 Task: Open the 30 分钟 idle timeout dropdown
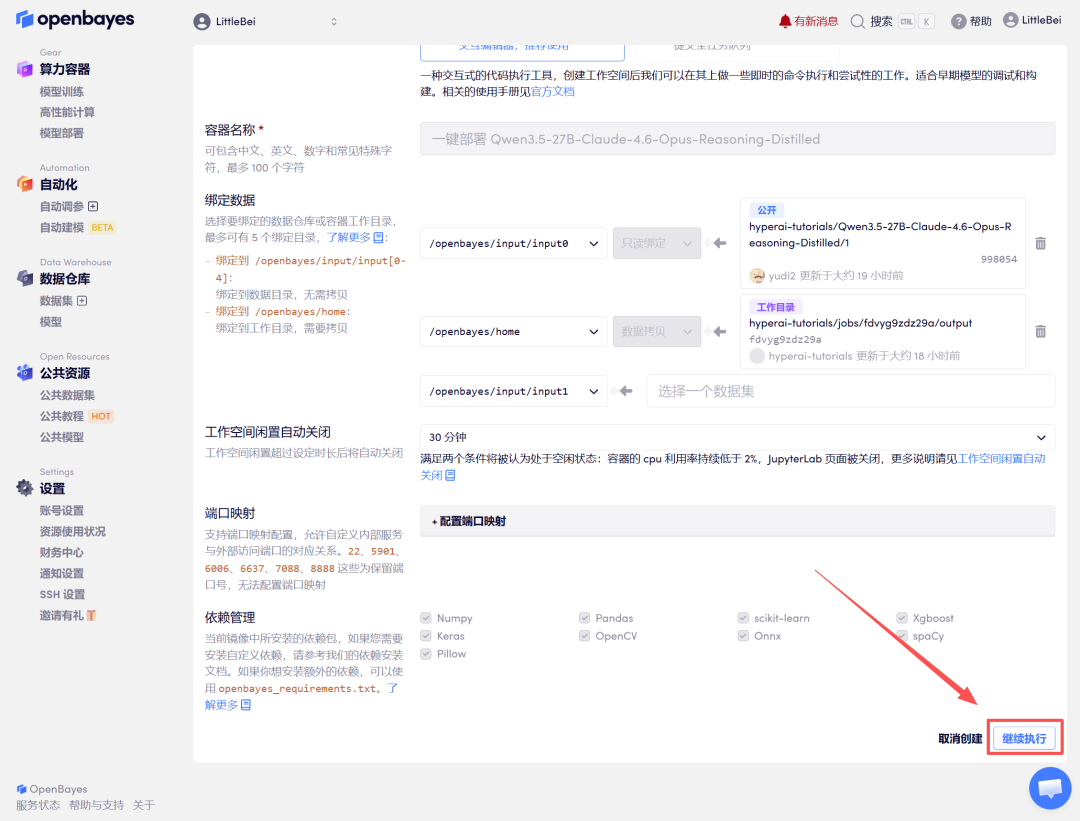click(x=737, y=437)
